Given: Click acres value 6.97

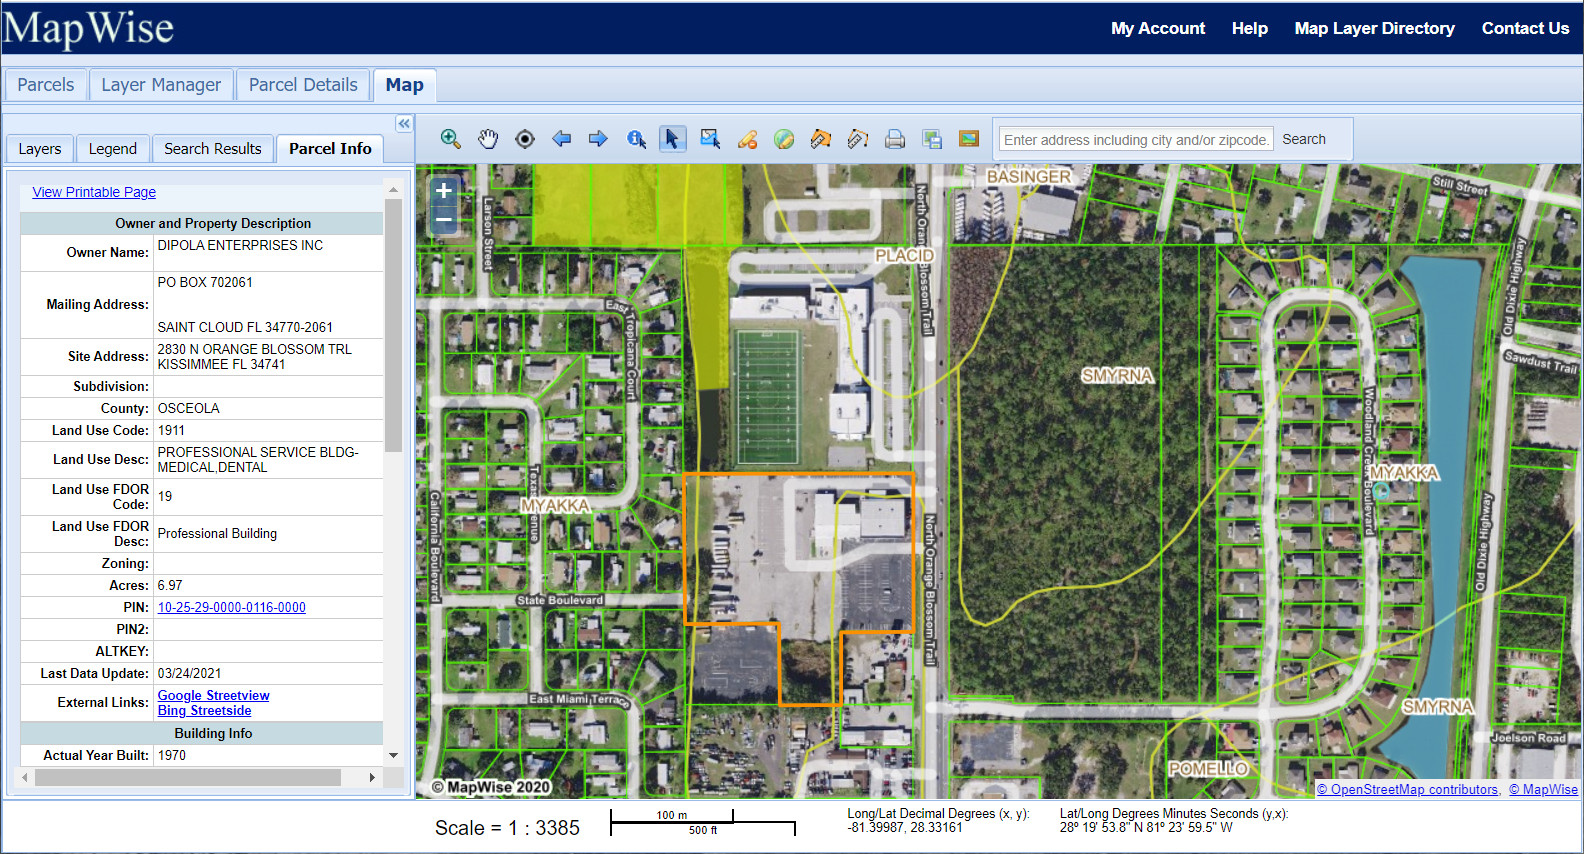Looking at the screenshot, I should pyautogui.click(x=170, y=585).
